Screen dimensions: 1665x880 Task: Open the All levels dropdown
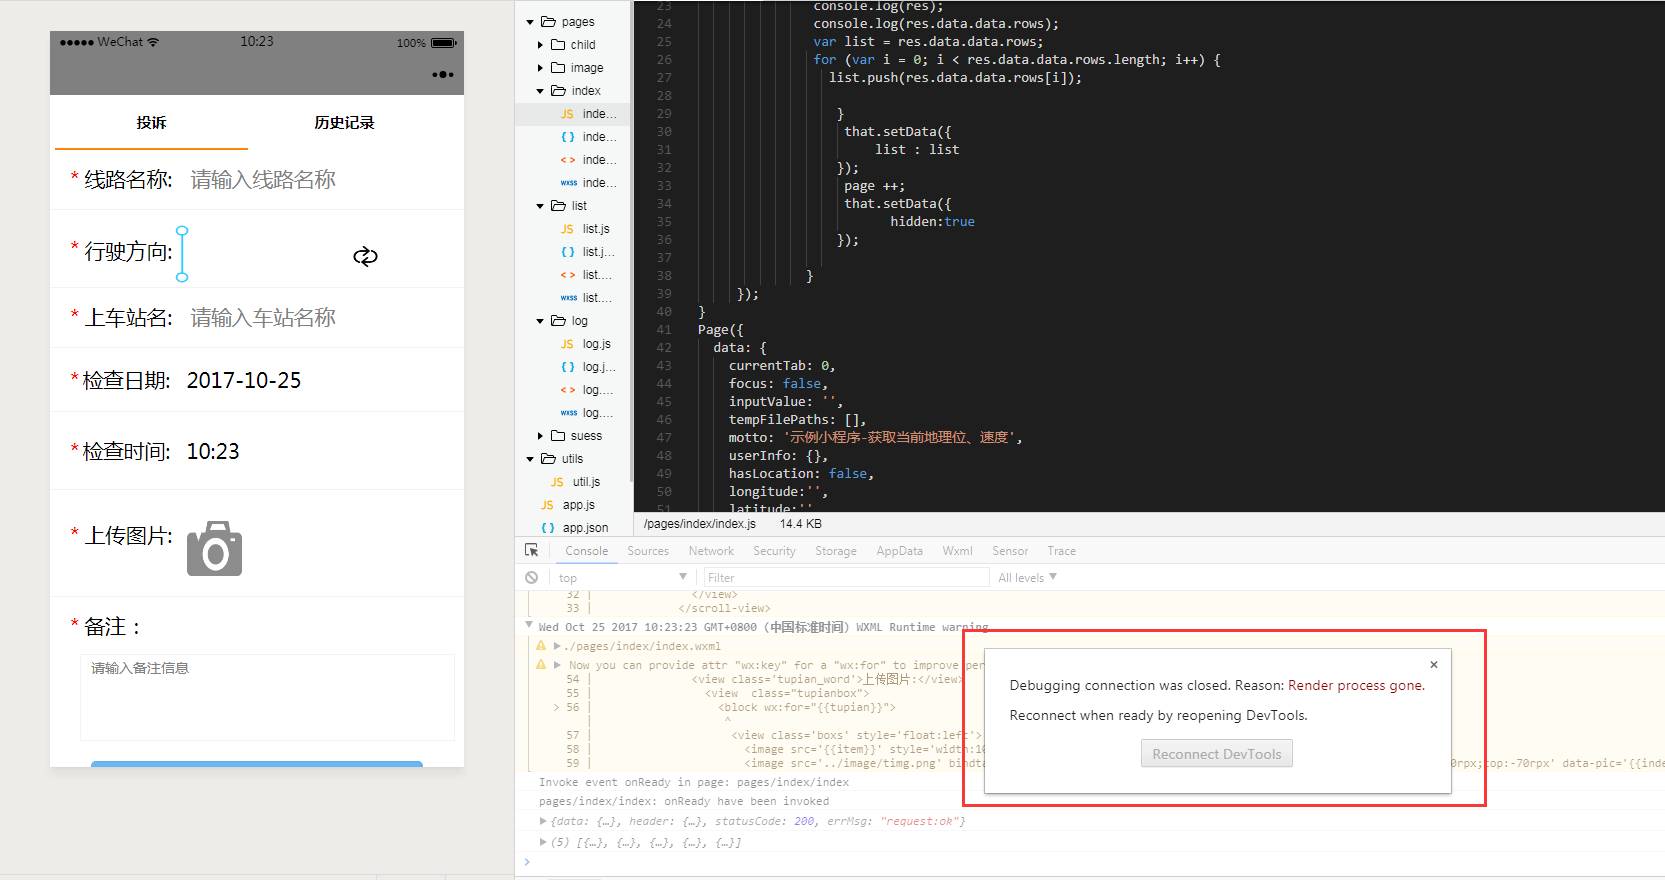(x=1027, y=577)
